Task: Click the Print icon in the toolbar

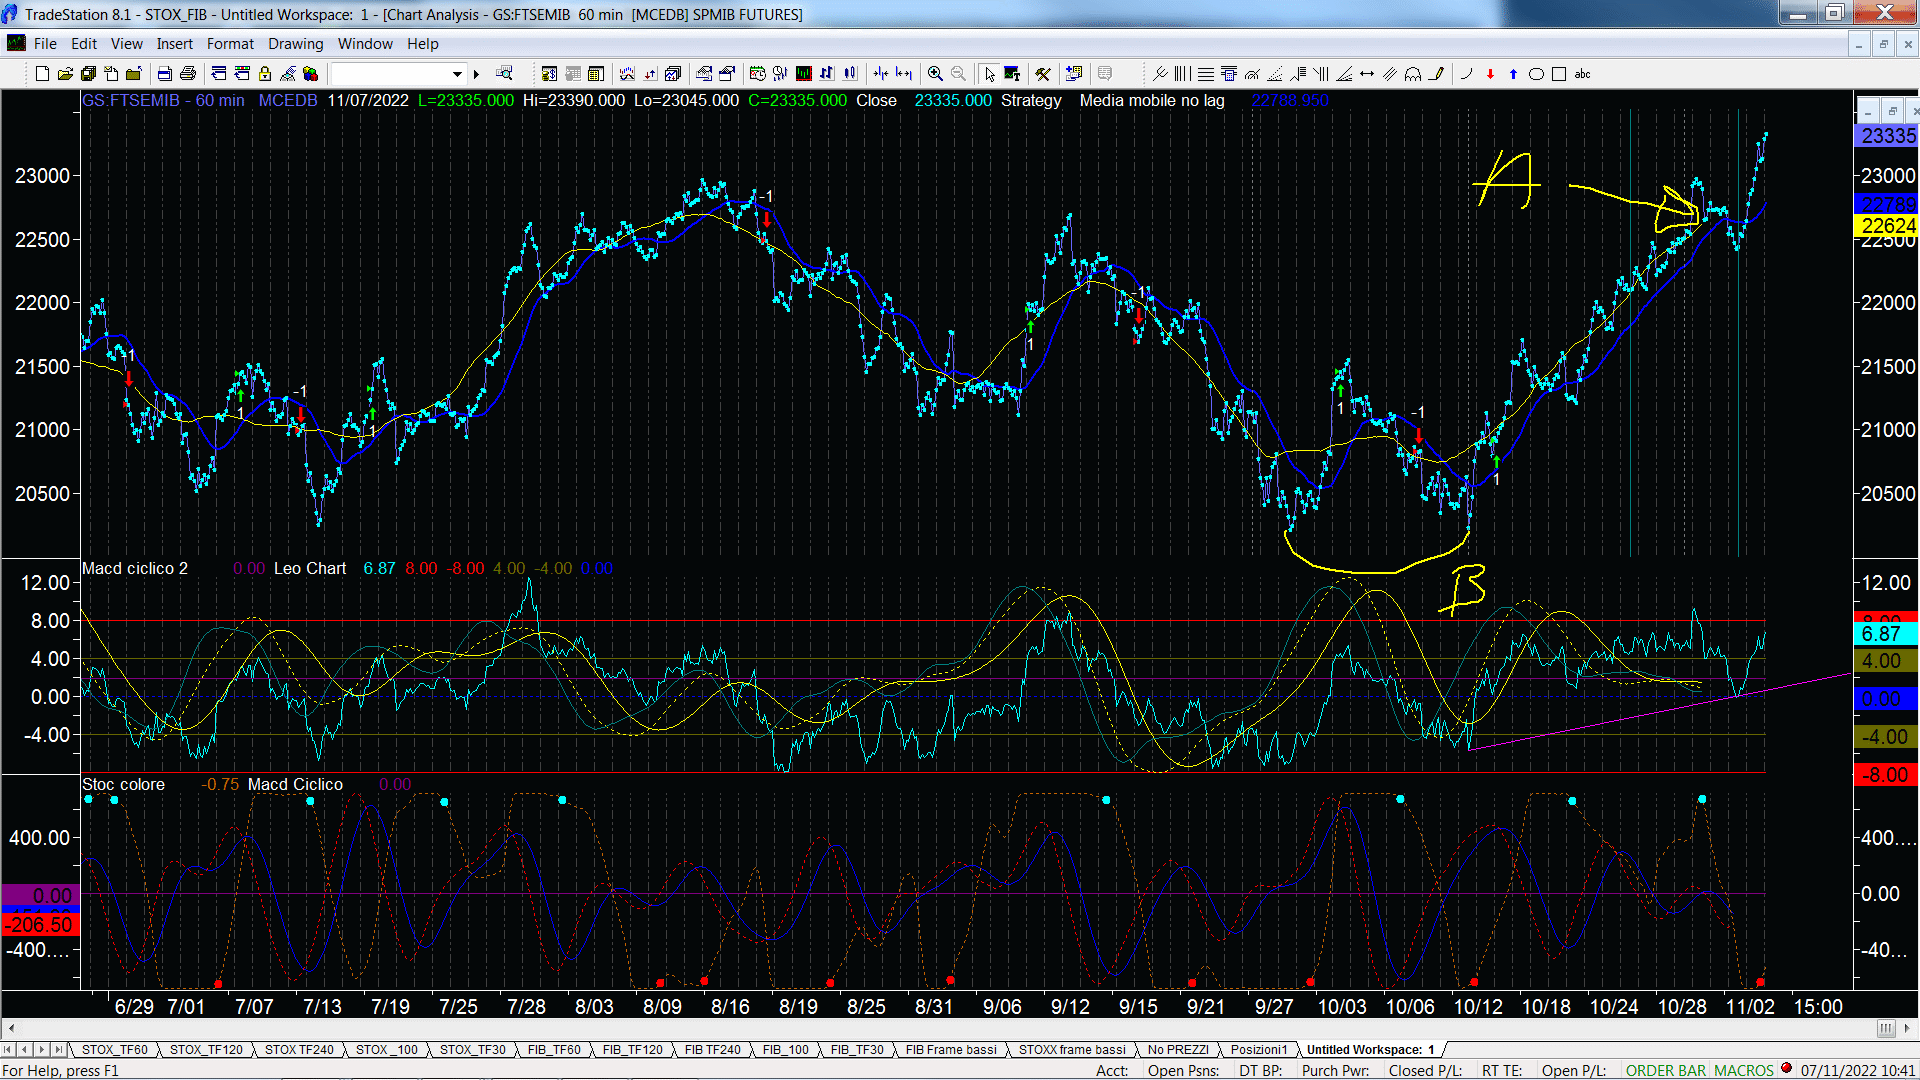Action: [x=187, y=74]
